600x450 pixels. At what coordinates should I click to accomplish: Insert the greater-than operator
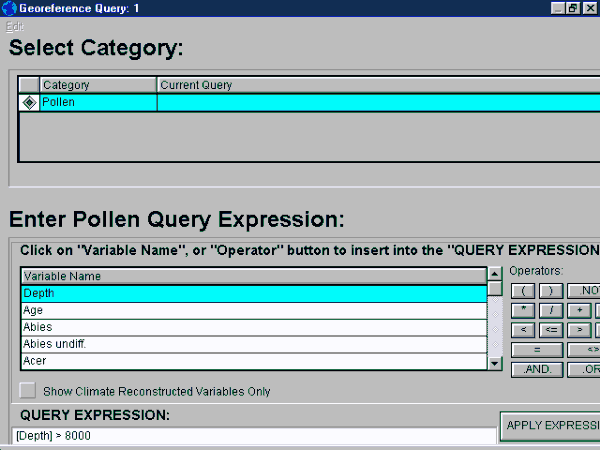tap(579, 330)
